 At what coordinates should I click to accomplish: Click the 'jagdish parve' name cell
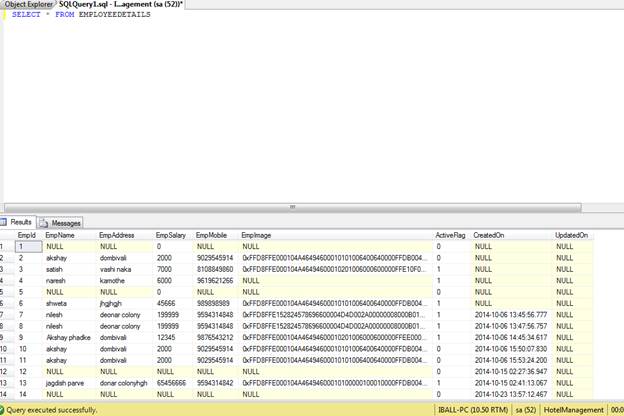click(70, 383)
